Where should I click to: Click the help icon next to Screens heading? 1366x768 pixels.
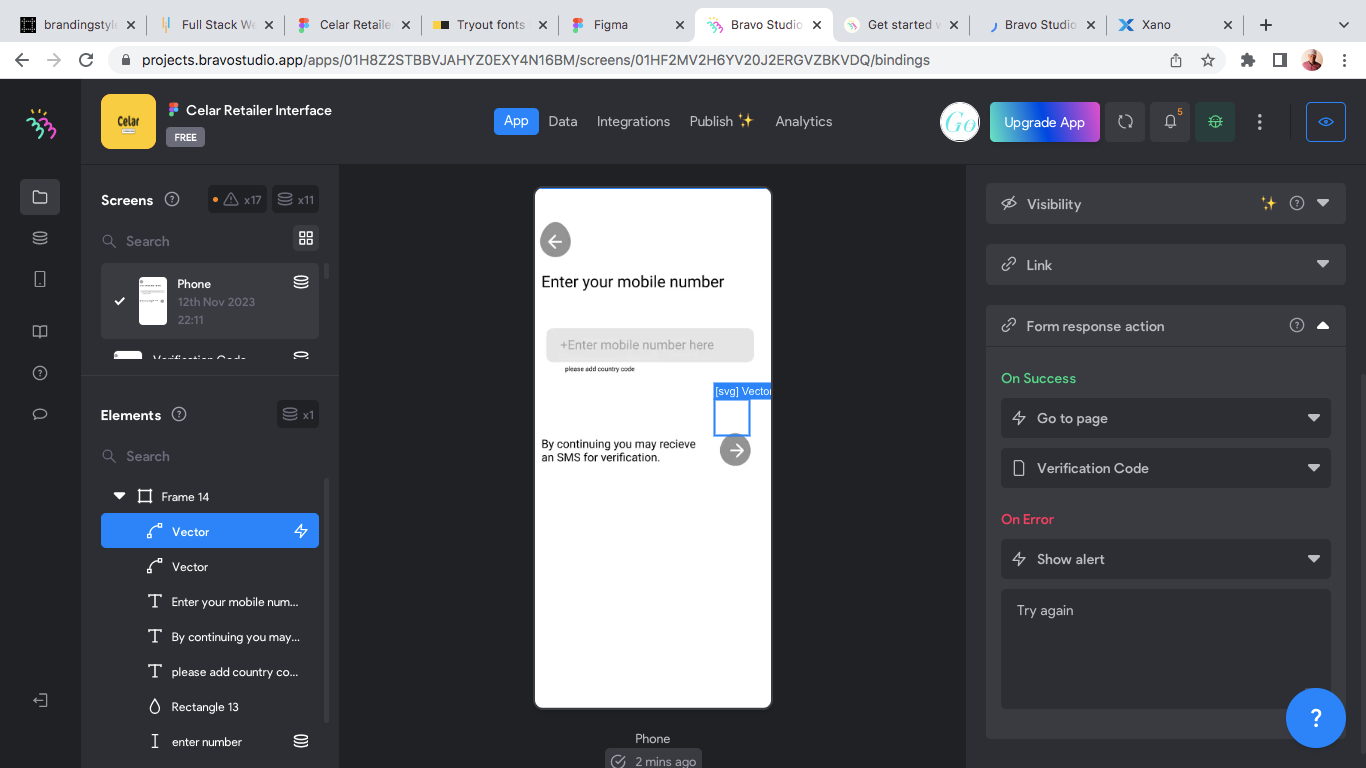pyautogui.click(x=172, y=199)
